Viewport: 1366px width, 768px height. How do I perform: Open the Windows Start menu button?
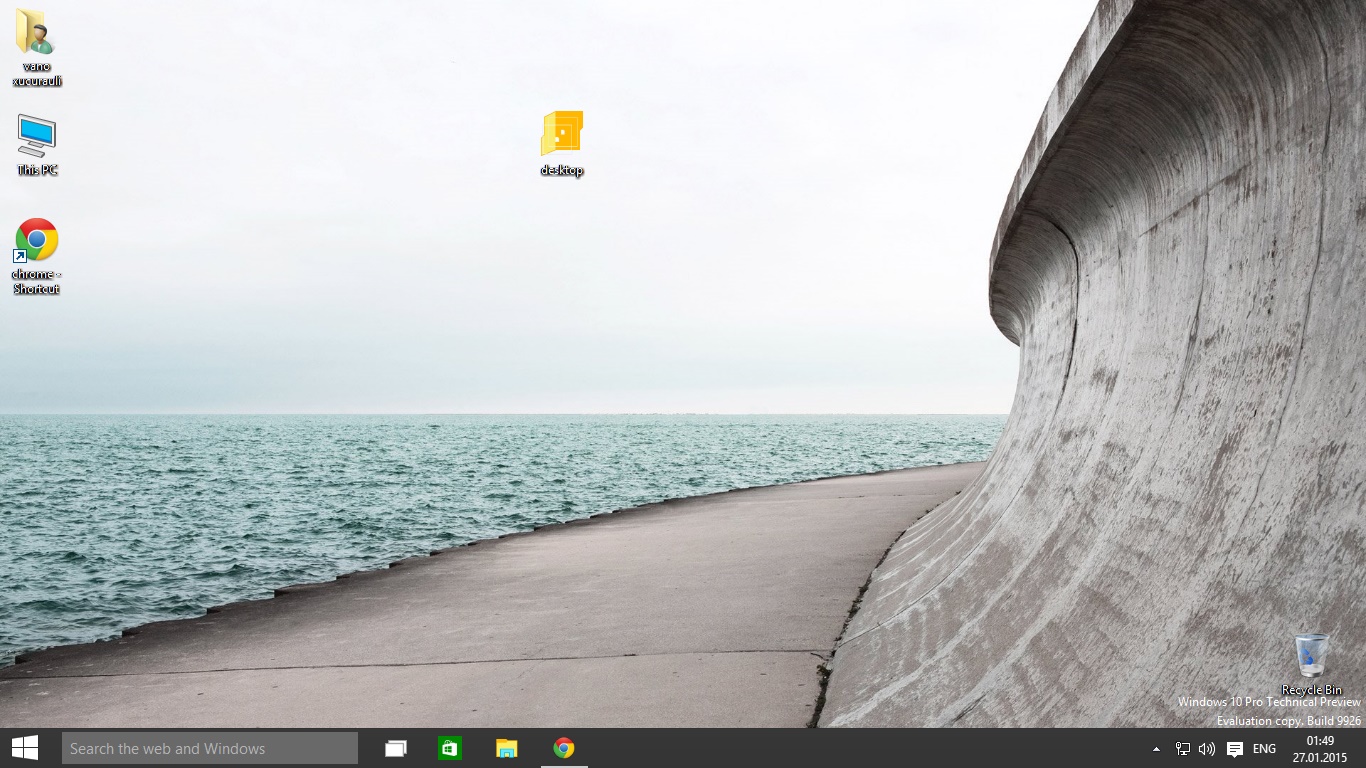pyautogui.click(x=25, y=748)
